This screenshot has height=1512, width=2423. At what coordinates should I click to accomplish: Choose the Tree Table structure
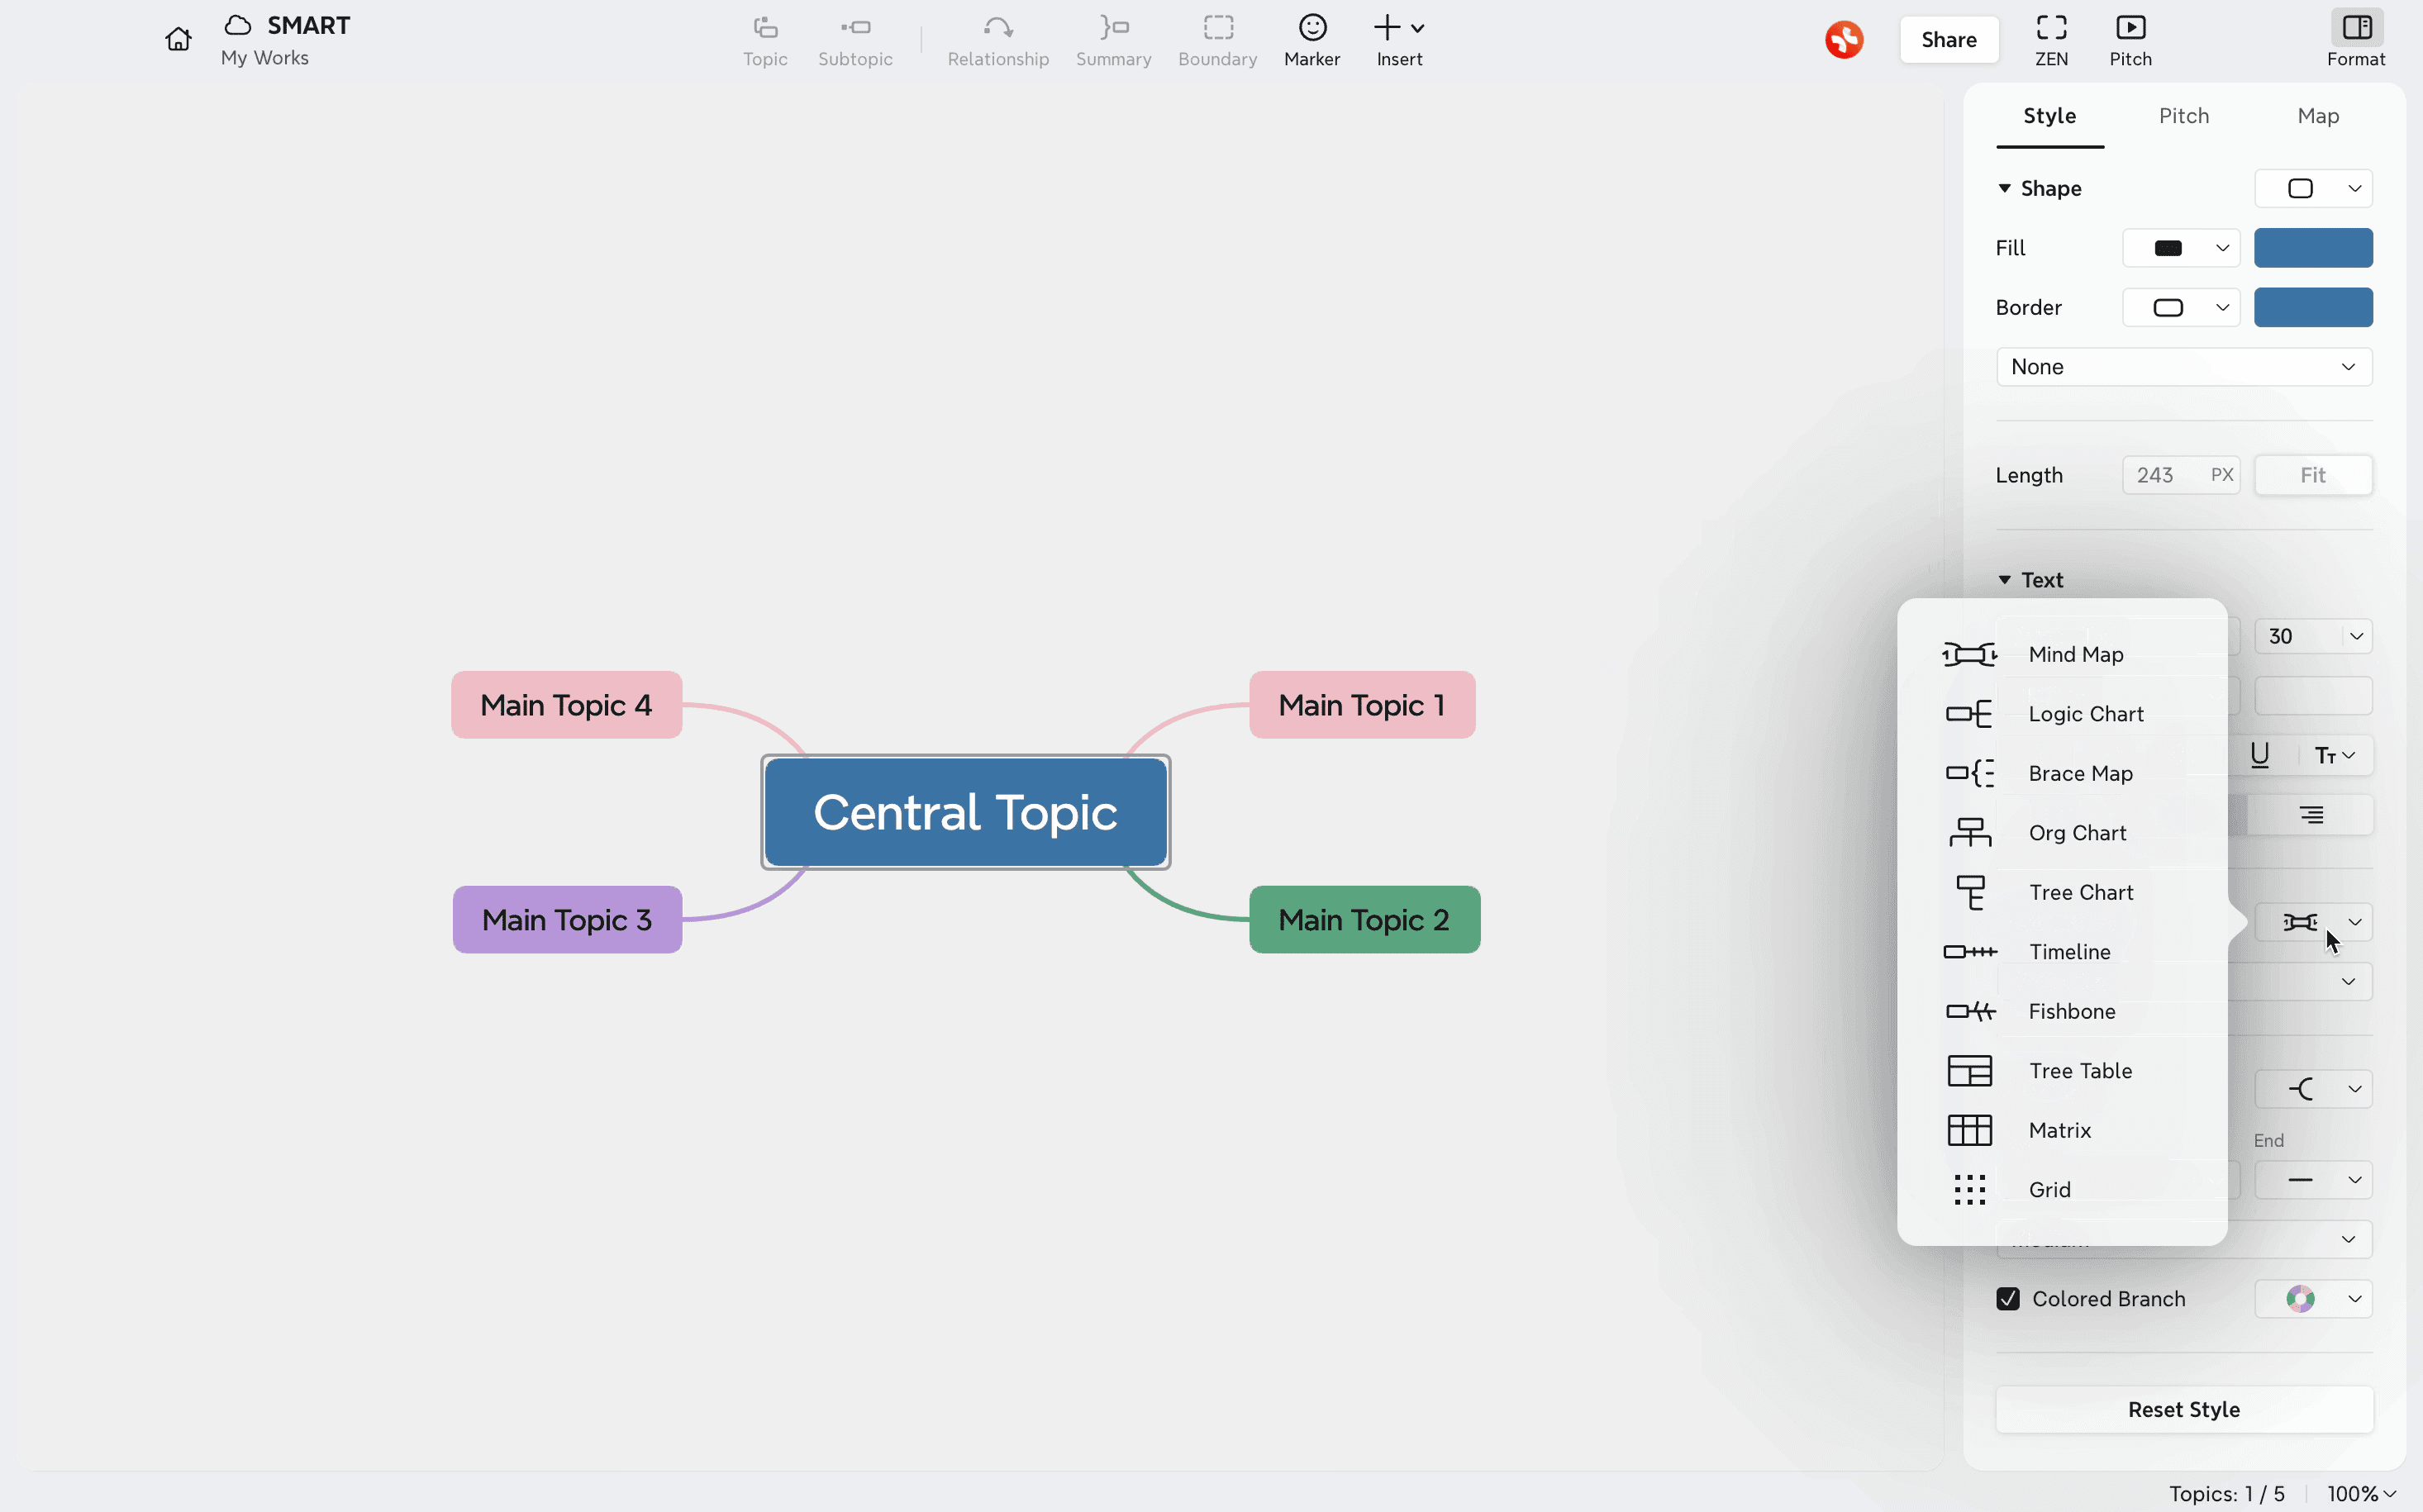point(2062,1071)
